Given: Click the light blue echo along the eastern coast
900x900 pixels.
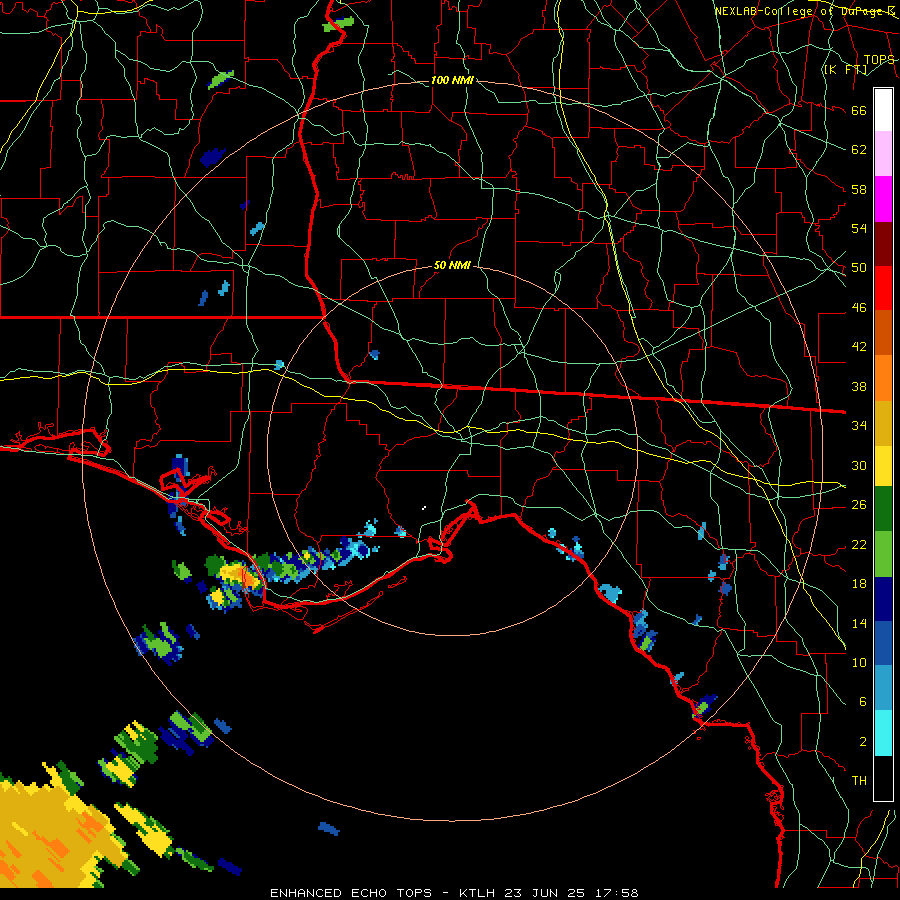Looking at the screenshot, I should (x=611, y=593).
